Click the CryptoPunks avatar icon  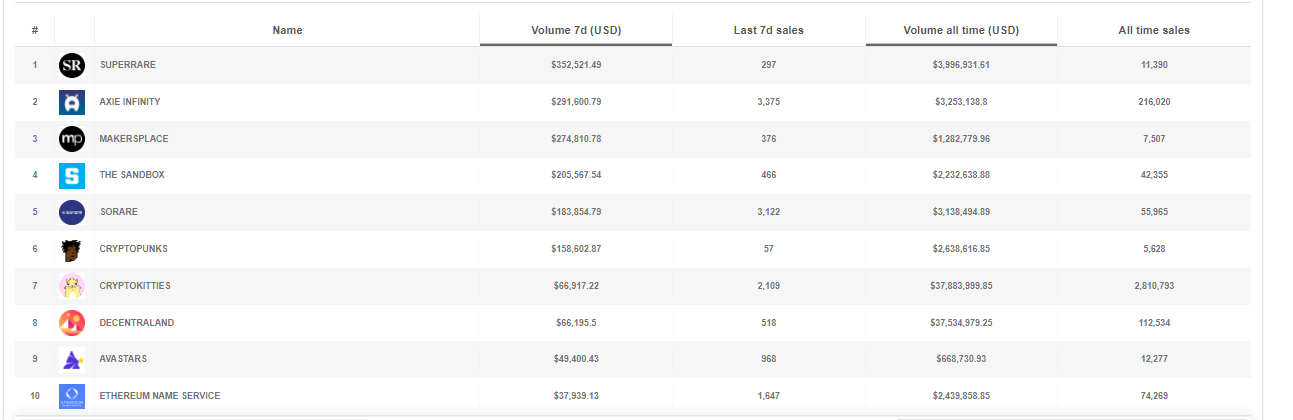click(72, 249)
